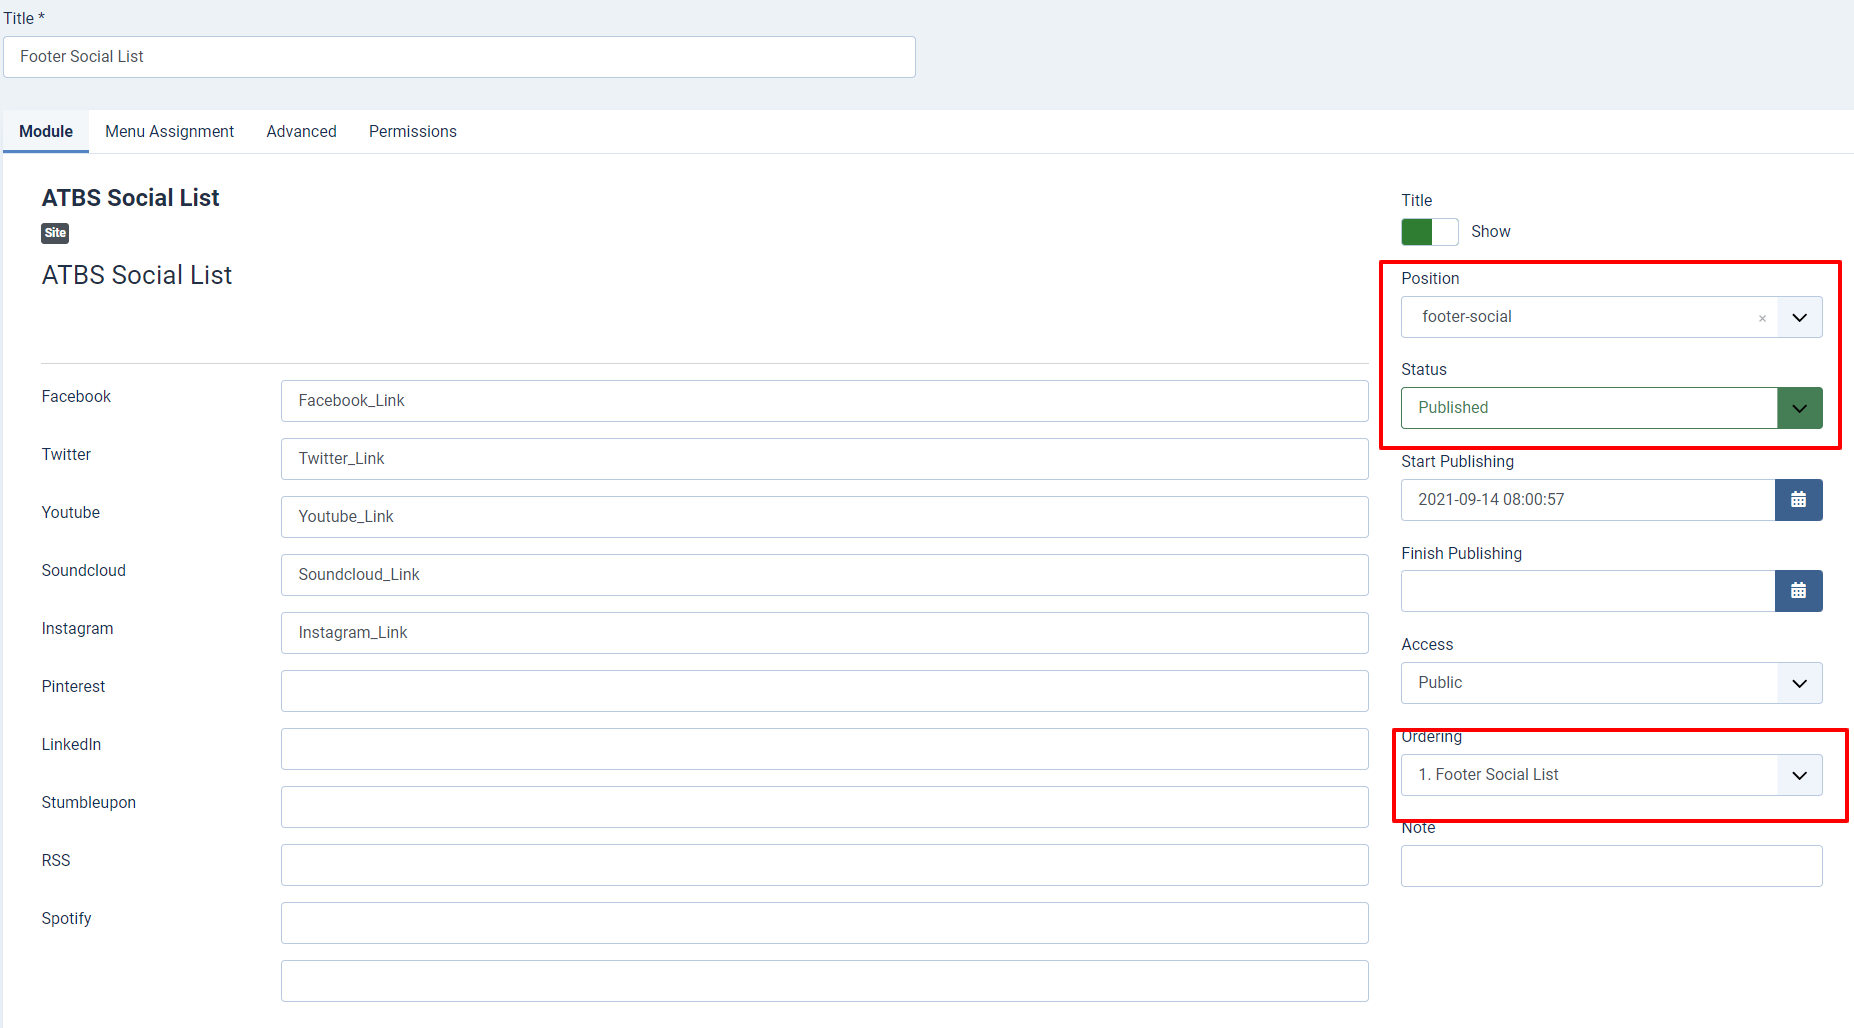Click the Note text field
Viewport: 1854px width, 1028px height.
[1611, 866]
